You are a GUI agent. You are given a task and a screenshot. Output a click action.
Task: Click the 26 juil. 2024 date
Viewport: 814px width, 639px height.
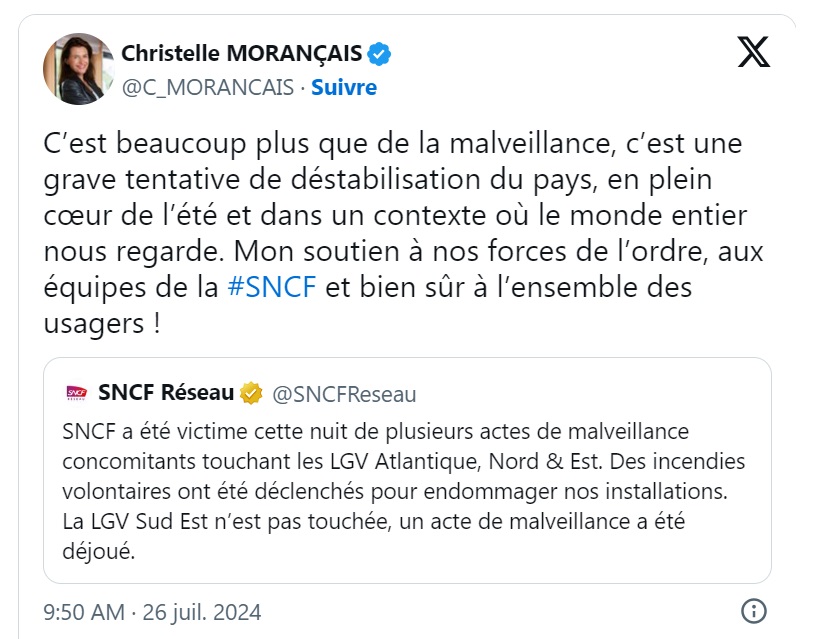[x=204, y=610]
